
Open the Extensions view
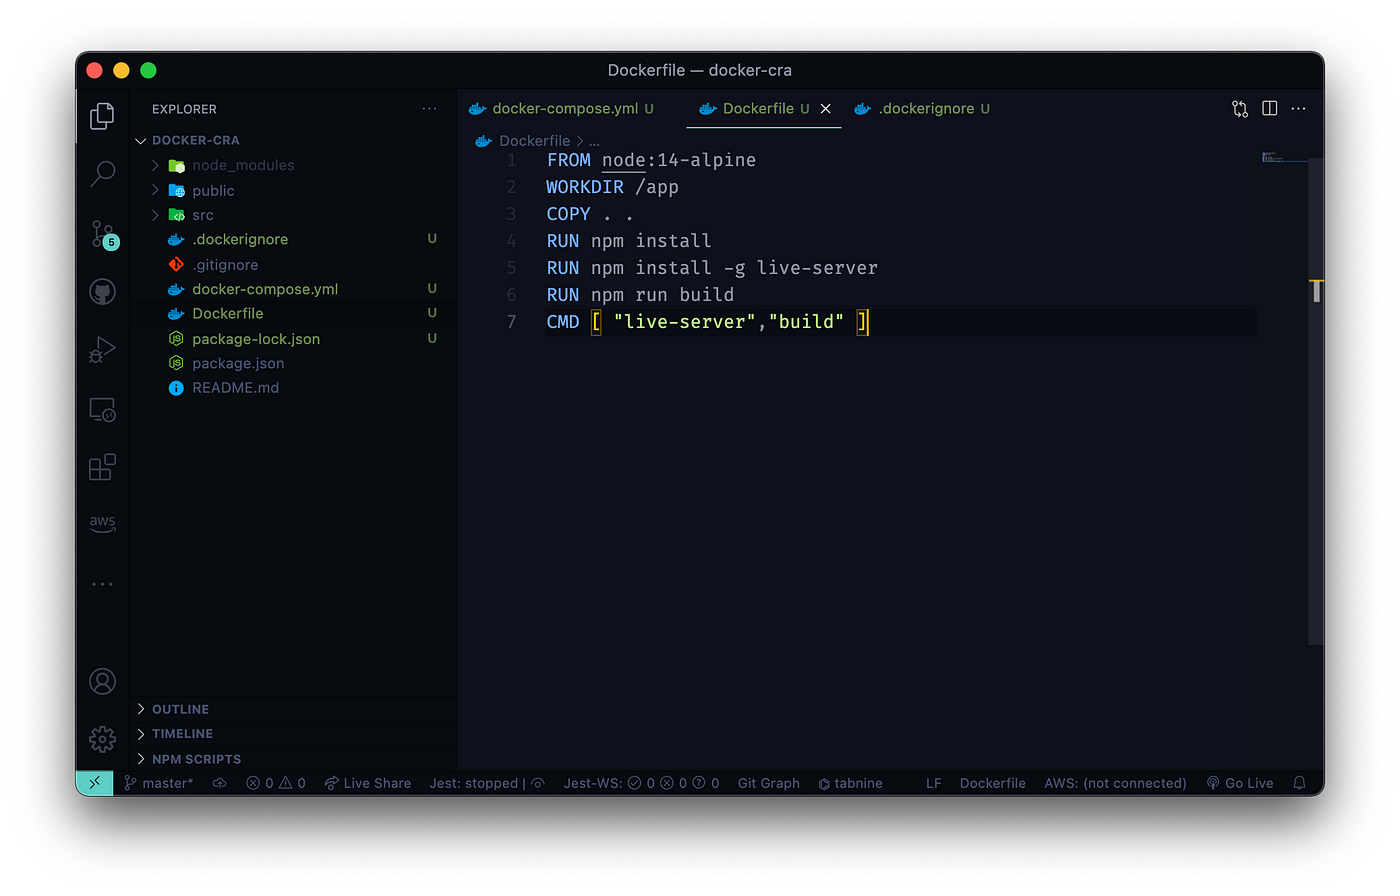[102, 467]
